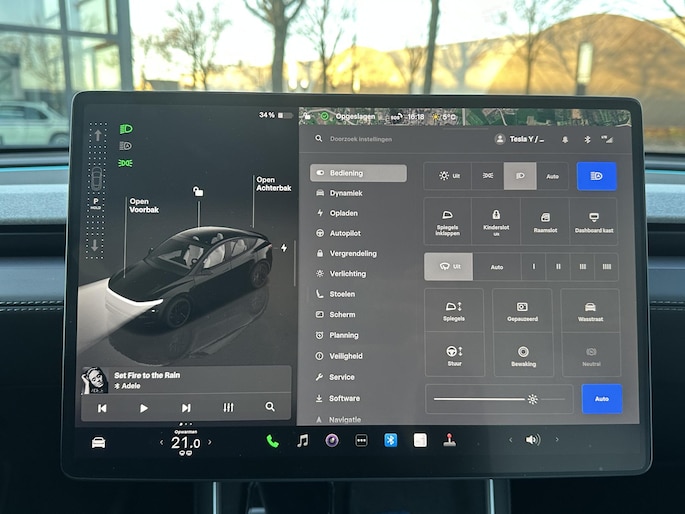Turn wipers to Uit
The height and width of the screenshot is (514, 685).
[x=449, y=267]
